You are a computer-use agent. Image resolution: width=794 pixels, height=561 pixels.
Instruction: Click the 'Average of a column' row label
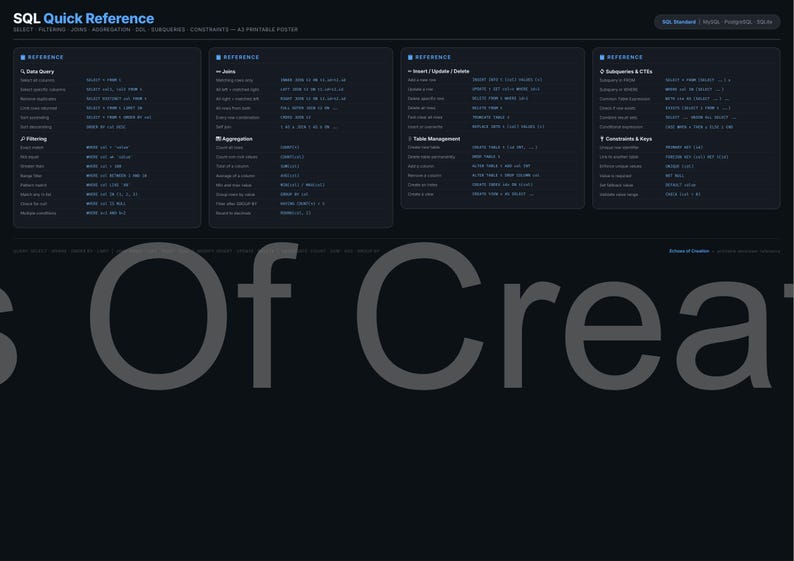pyautogui.click(x=235, y=176)
